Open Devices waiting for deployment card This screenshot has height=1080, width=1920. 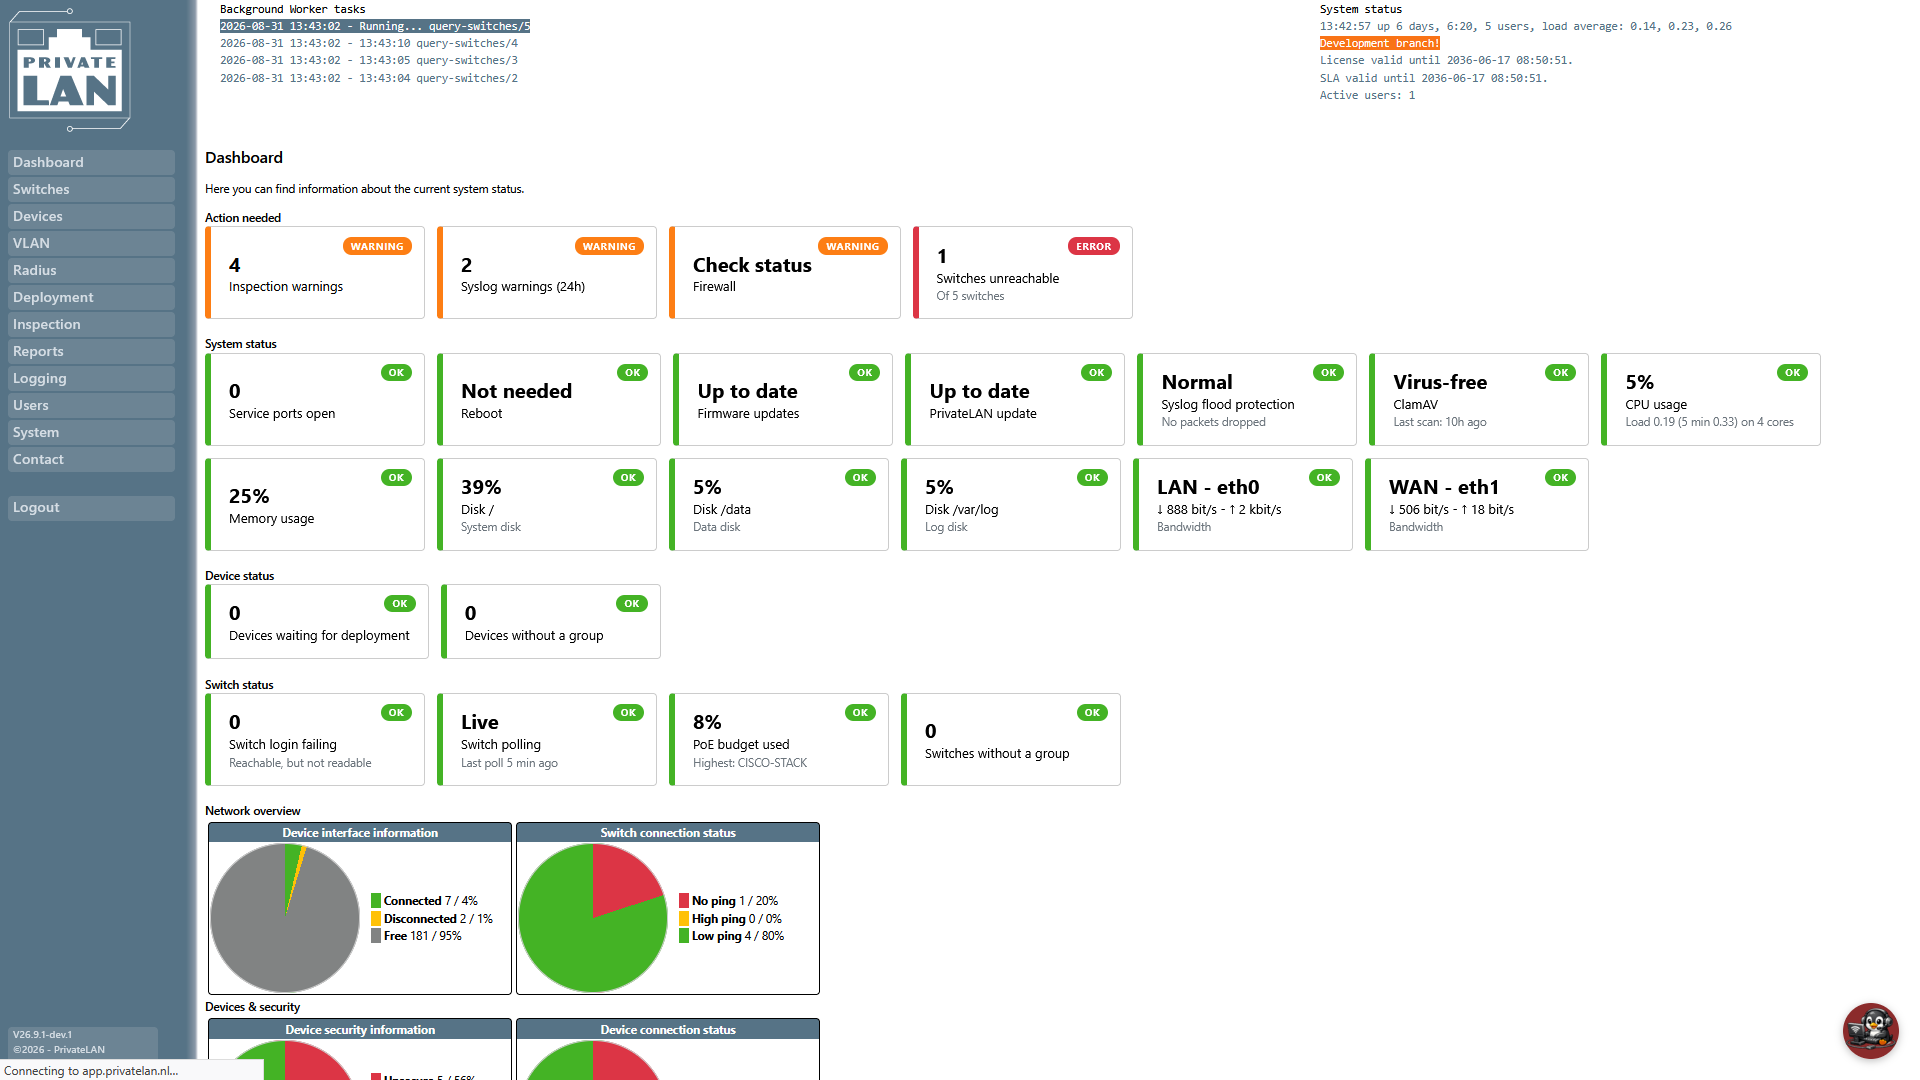click(x=317, y=621)
